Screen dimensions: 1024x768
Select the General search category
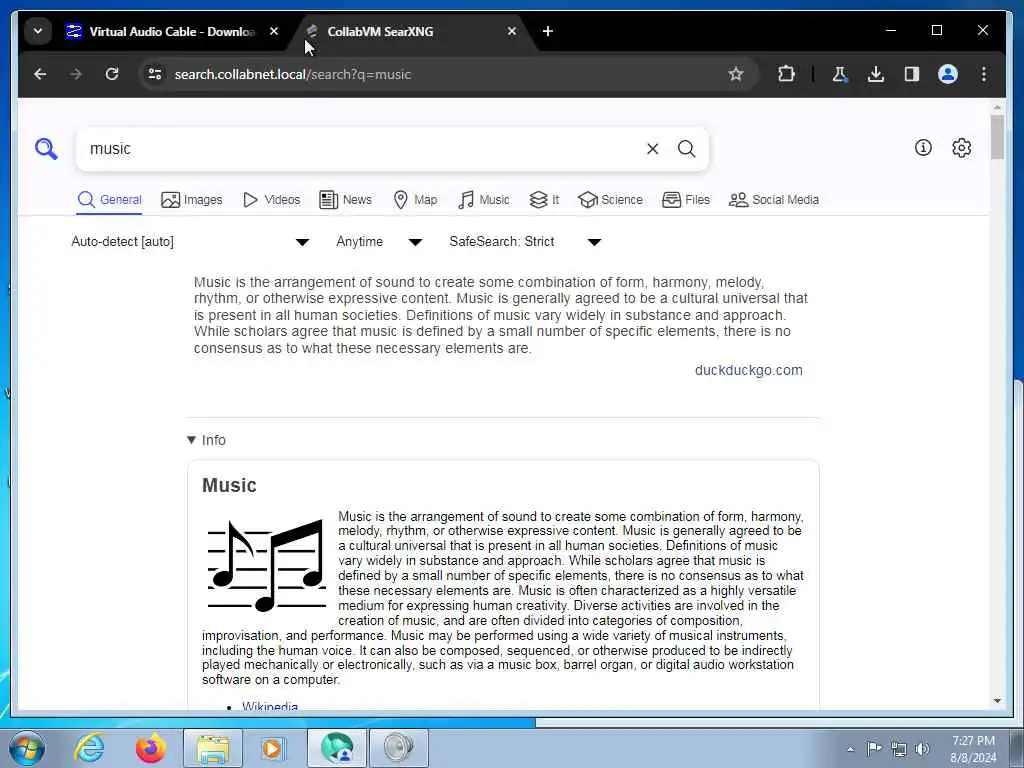(110, 200)
